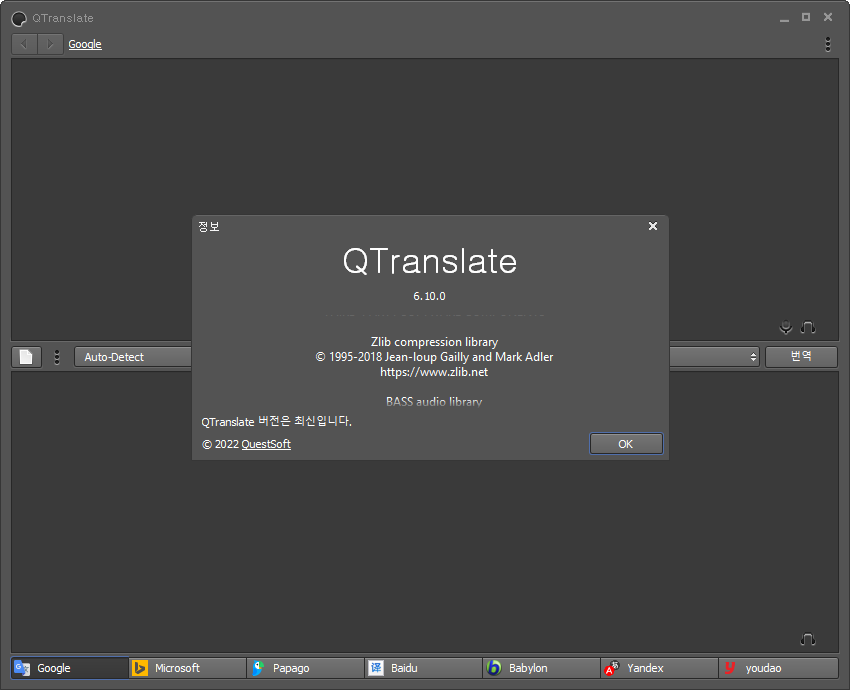This screenshot has height=690, width=850.
Task: Close the 정보 about dialog
Action: [x=653, y=226]
